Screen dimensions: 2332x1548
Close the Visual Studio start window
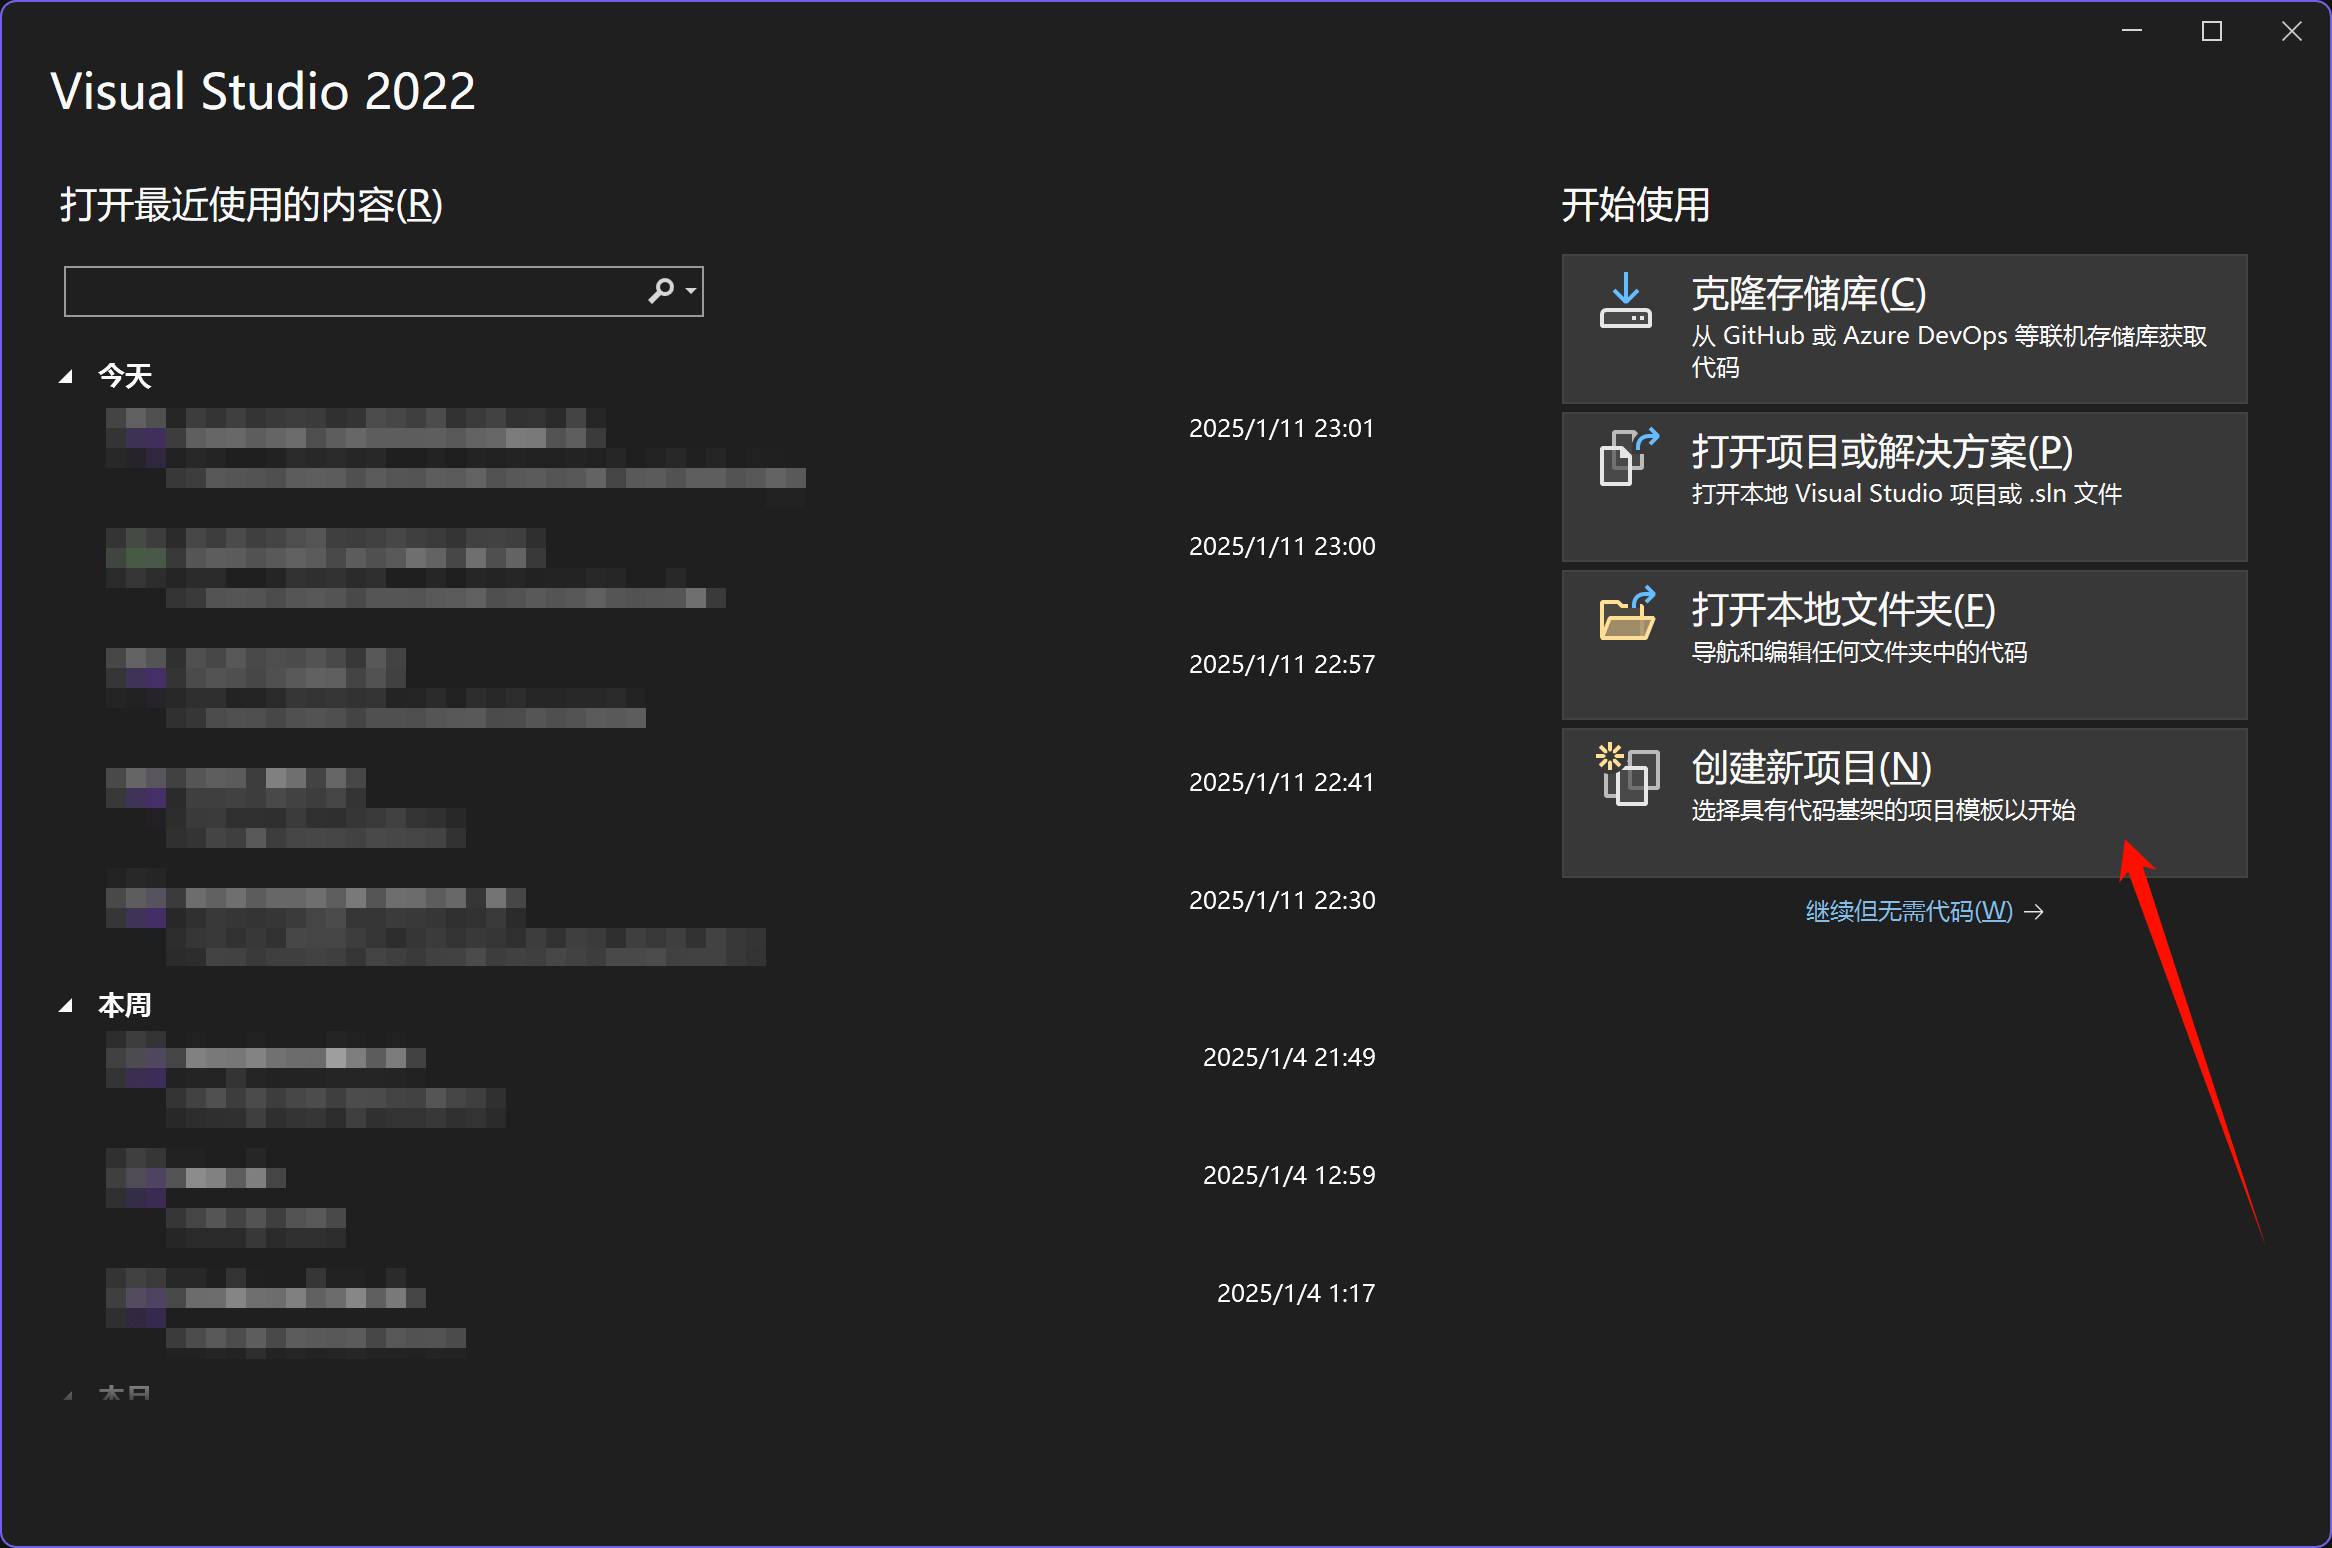tap(2292, 31)
